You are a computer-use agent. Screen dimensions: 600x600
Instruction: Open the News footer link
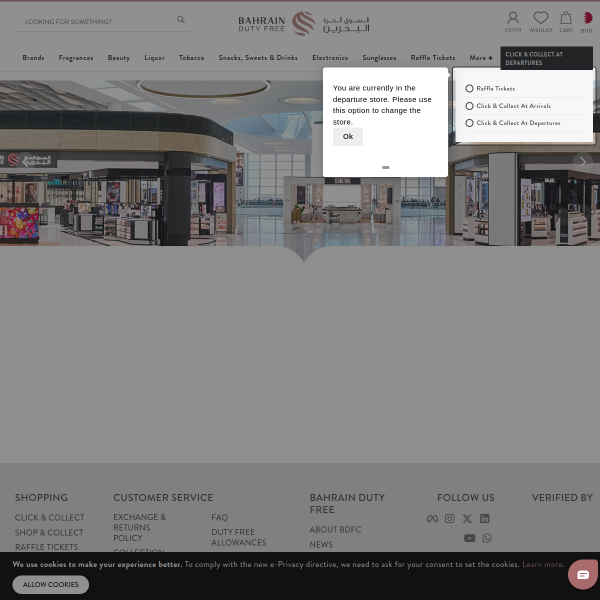pos(321,545)
